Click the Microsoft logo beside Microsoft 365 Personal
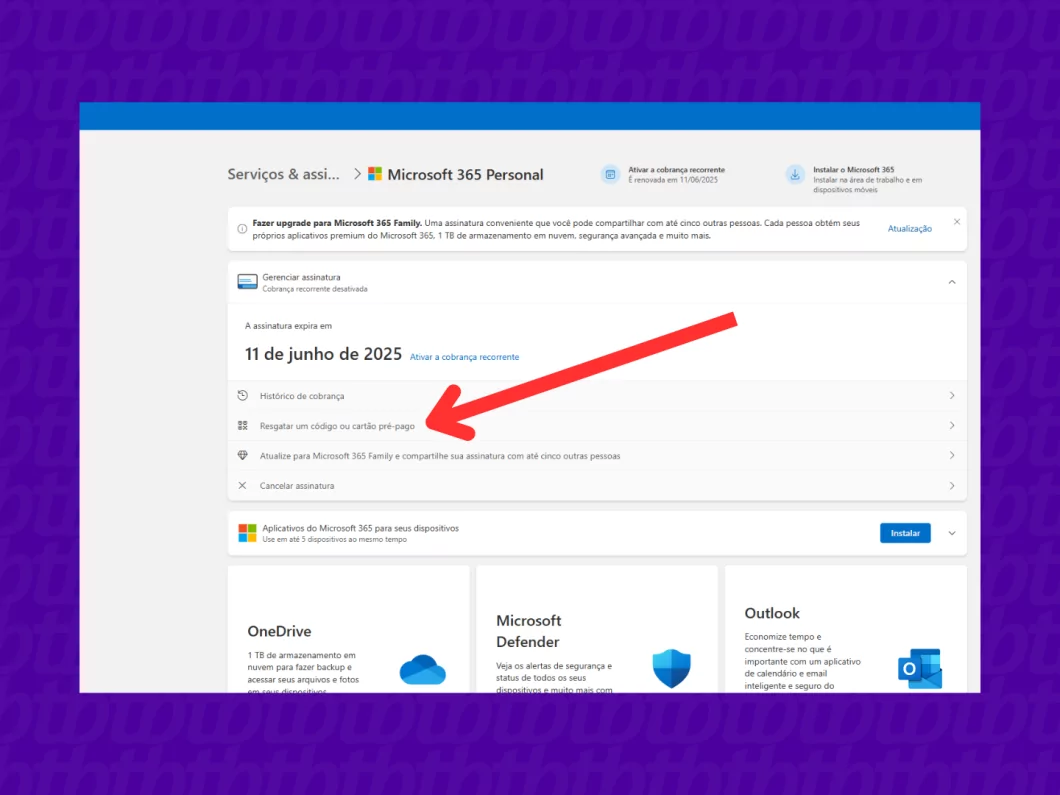 [x=375, y=174]
